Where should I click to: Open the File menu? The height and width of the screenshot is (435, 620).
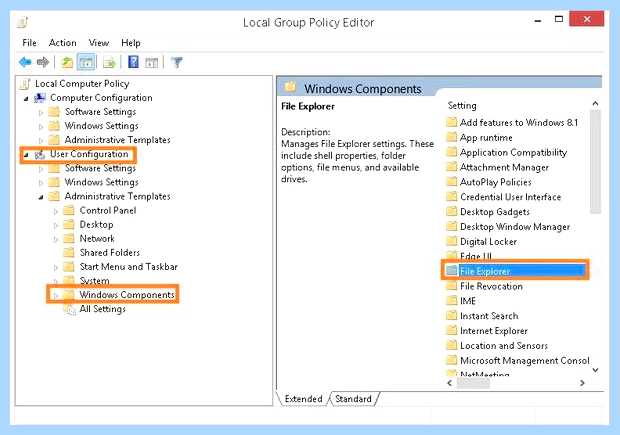[30, 43]
